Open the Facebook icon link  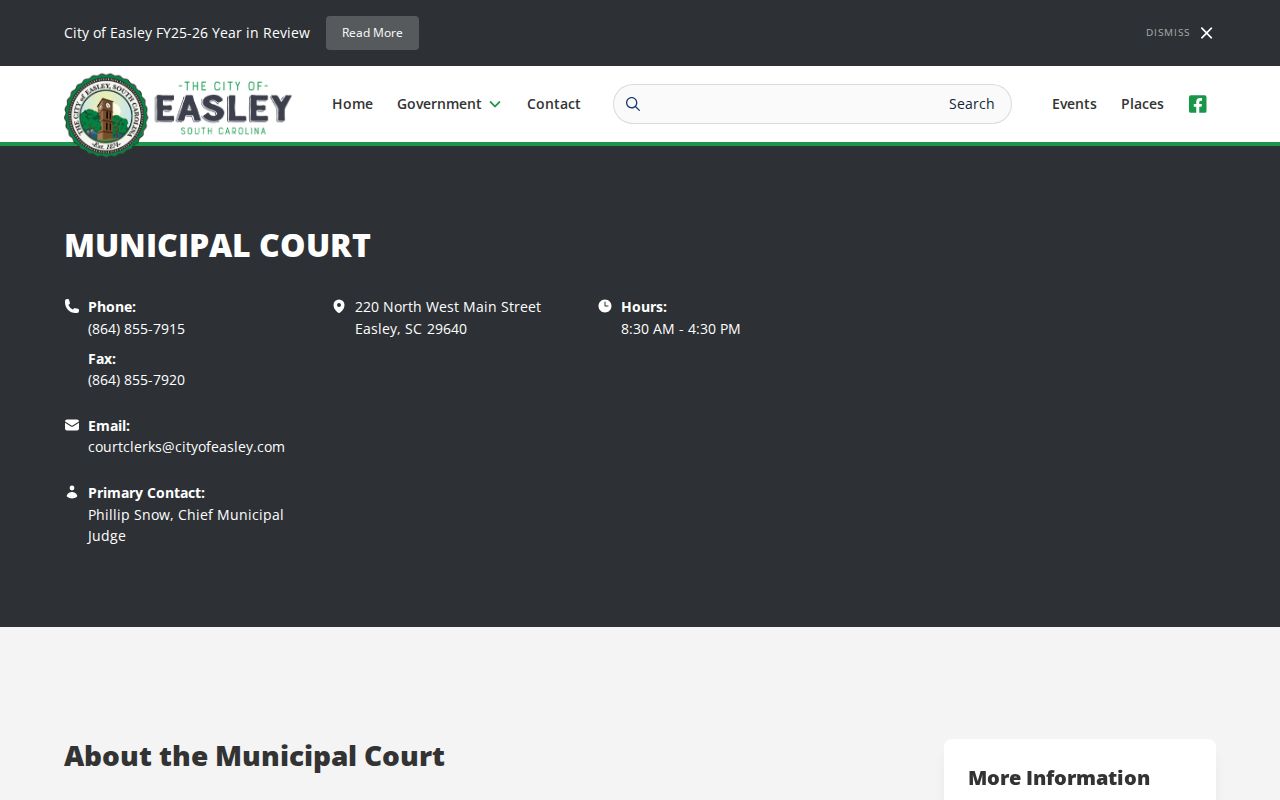tap(1197, 104)
